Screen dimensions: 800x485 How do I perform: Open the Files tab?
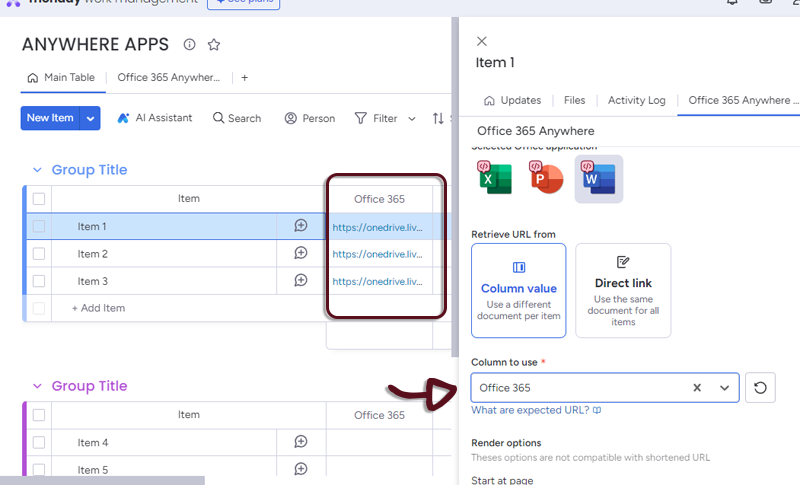coord(574,100)
